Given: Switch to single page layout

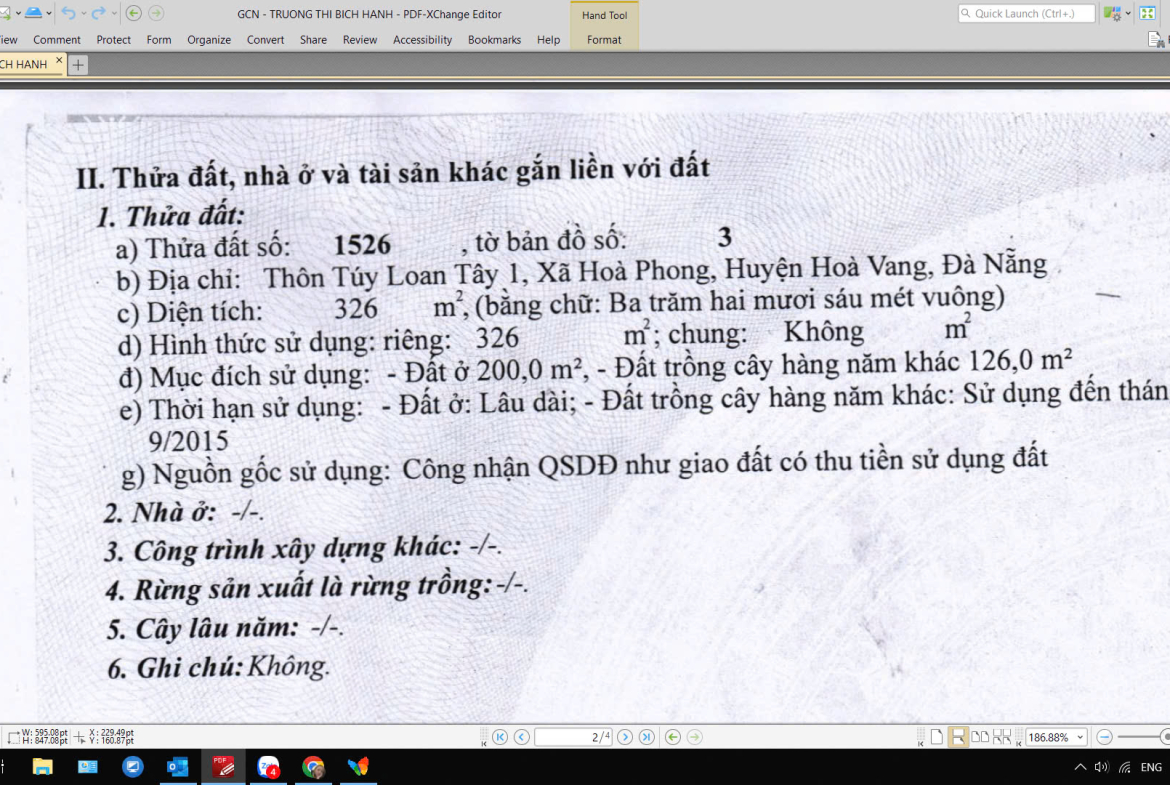Looking at the screenshot, I should click(937, 737).
